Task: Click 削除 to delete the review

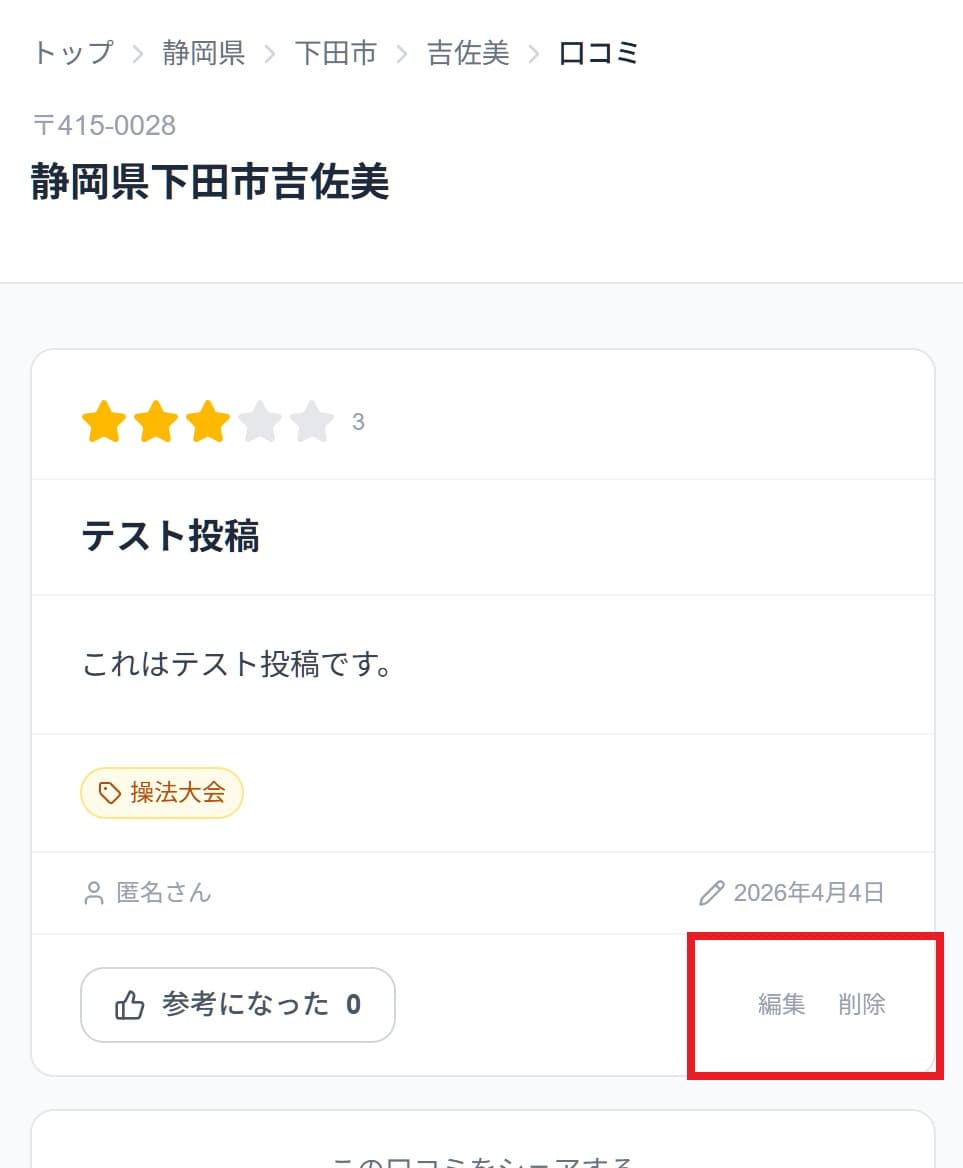Action: [x=861, y=1004]
